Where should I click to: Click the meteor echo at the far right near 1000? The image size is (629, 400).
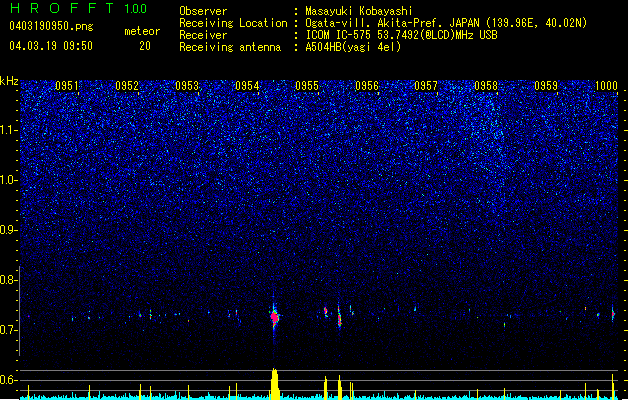613,314
